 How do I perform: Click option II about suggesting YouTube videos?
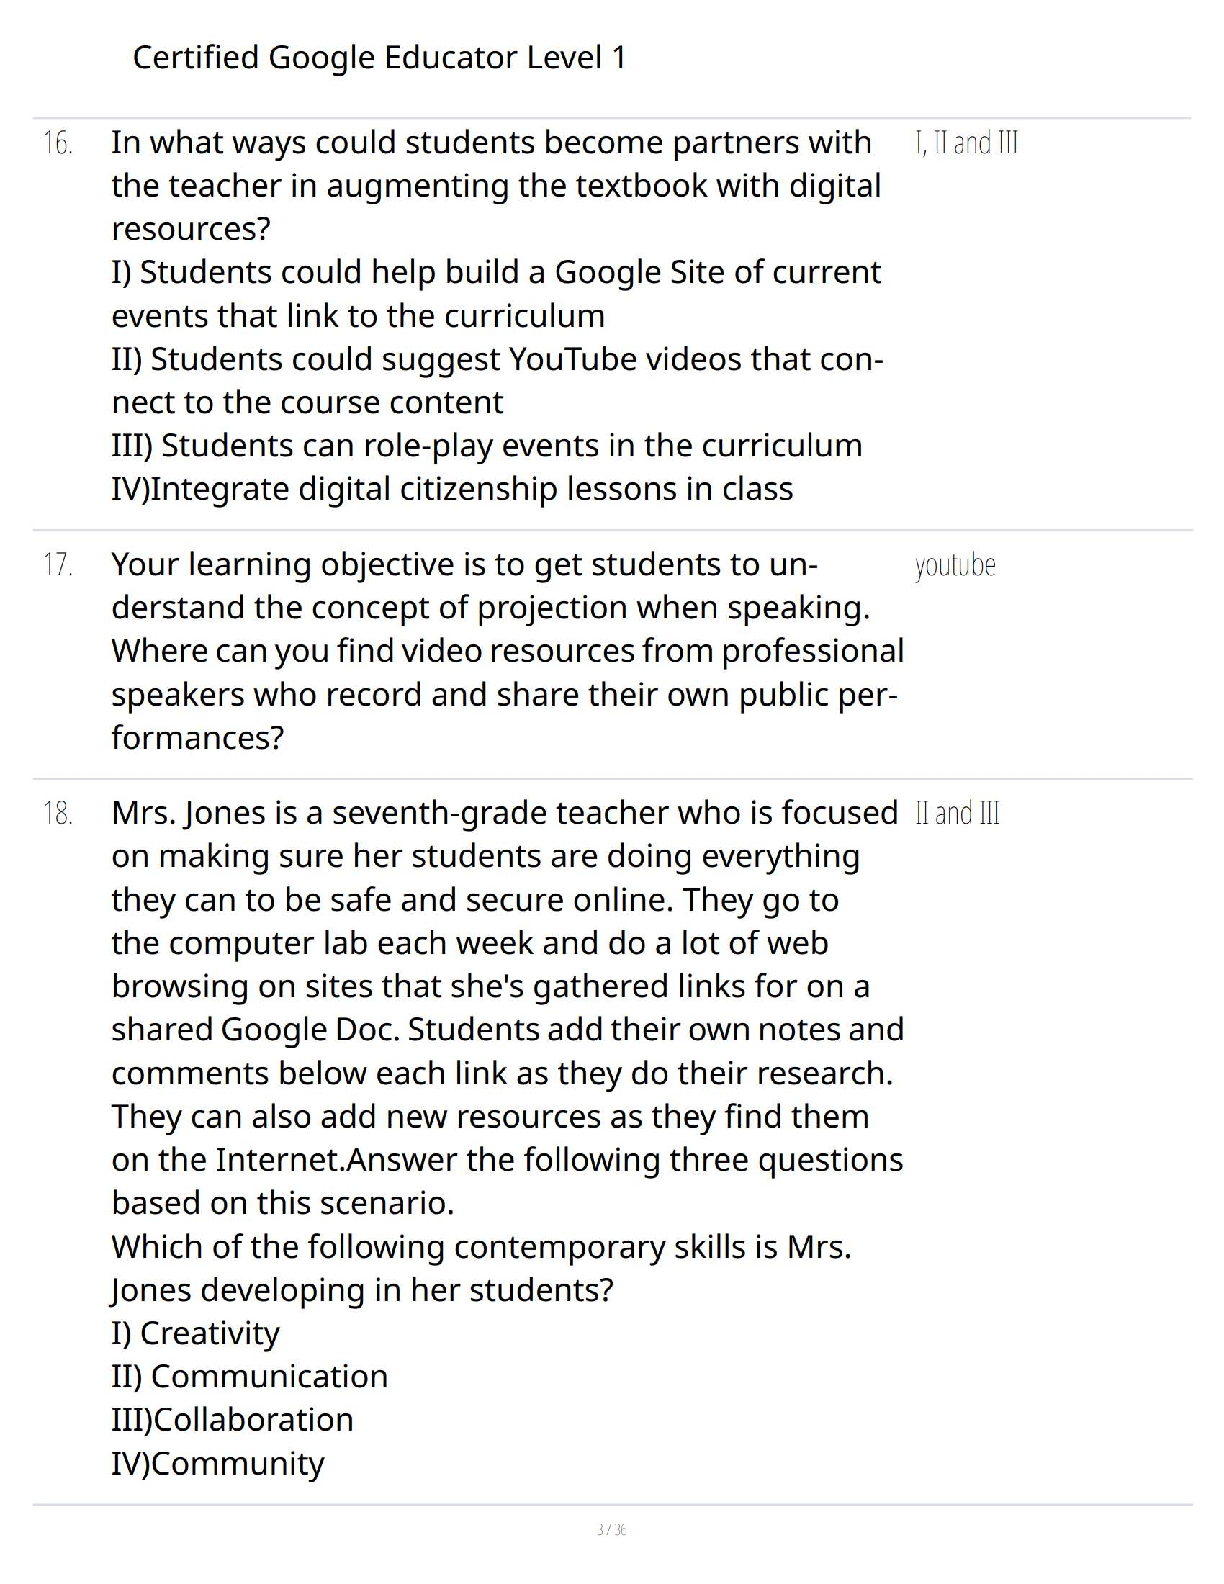click(497, 380)
